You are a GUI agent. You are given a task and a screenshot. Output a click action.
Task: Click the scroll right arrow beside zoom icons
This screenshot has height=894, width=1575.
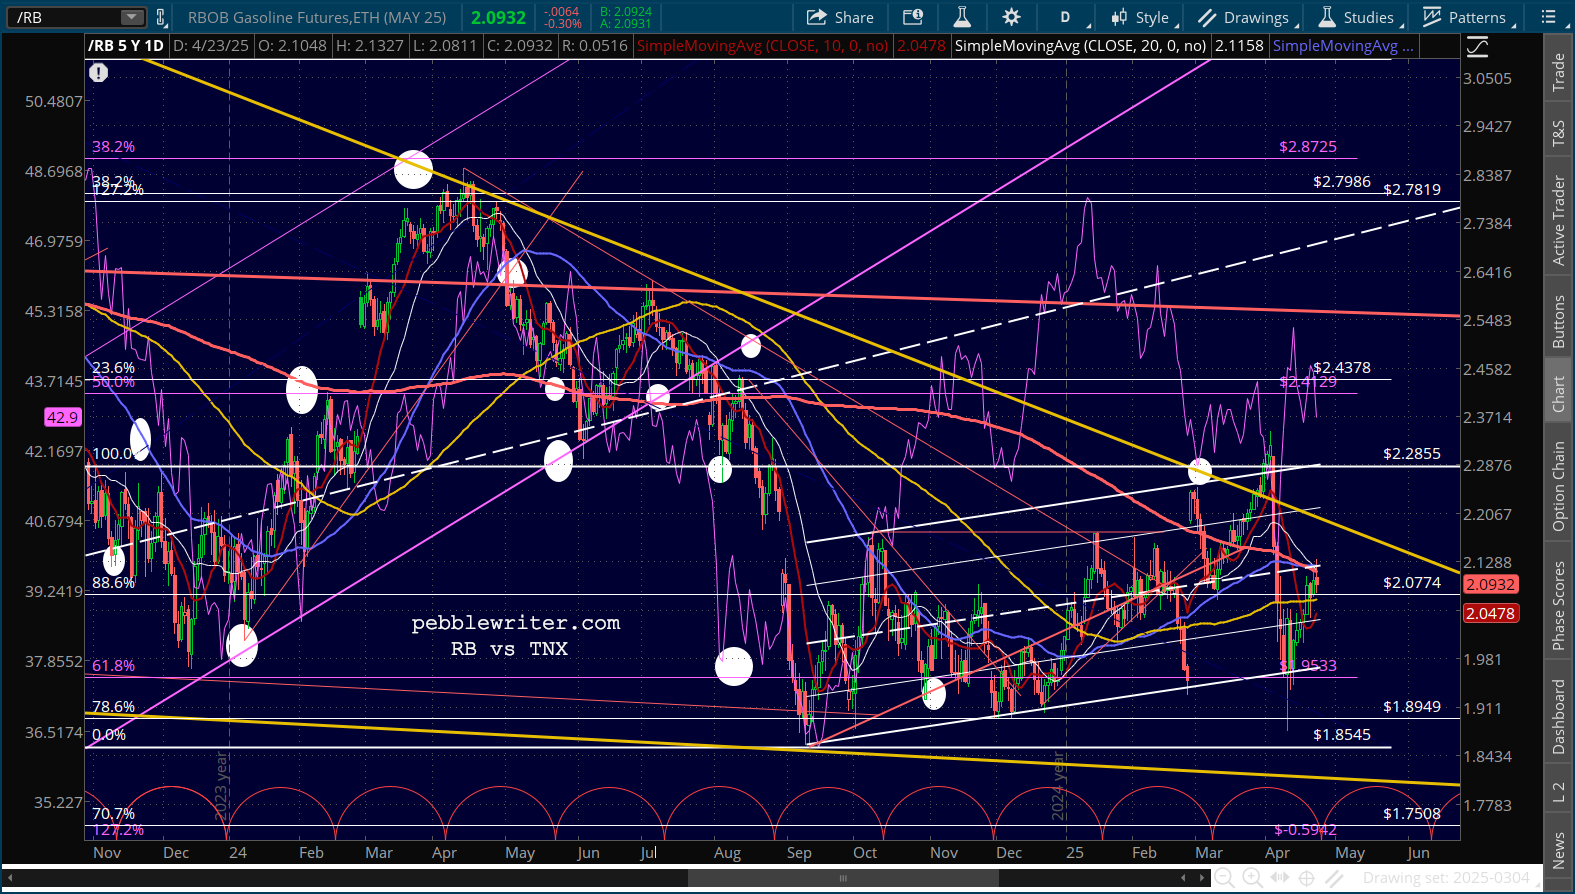1202,878
